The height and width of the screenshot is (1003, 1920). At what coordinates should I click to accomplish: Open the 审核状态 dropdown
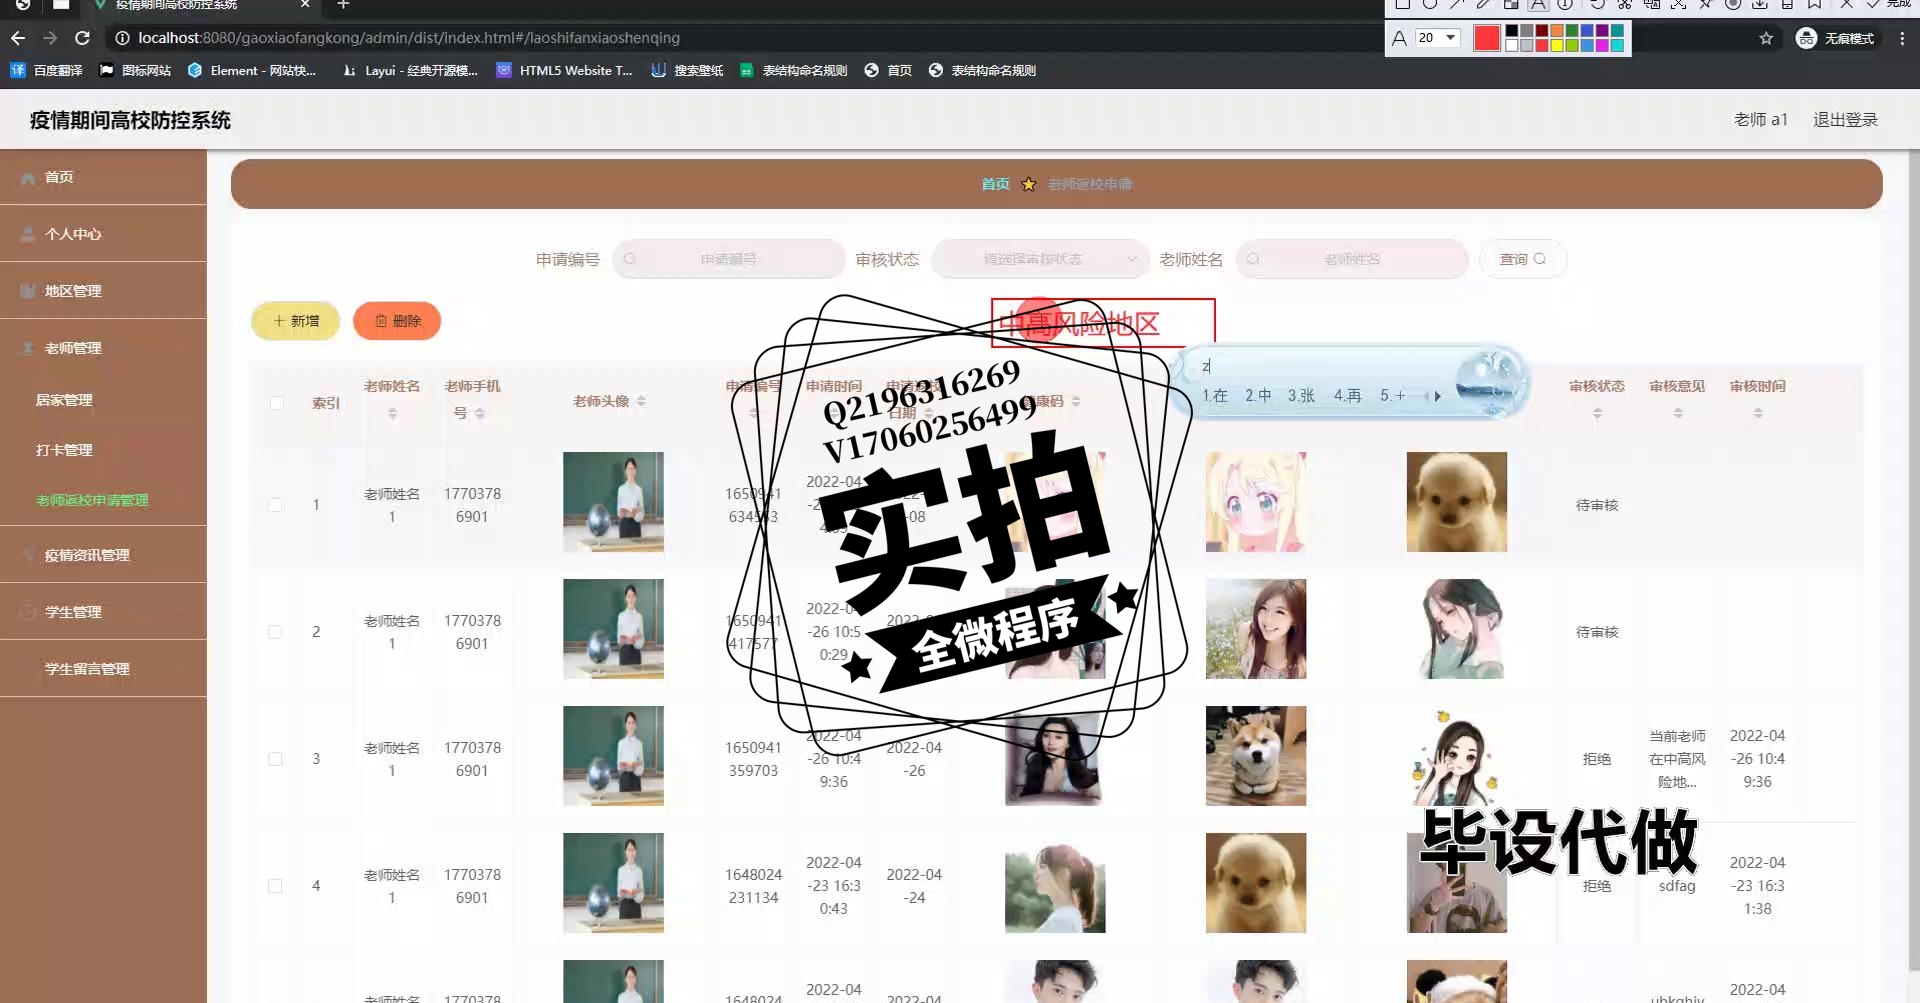click(1040, 259)
